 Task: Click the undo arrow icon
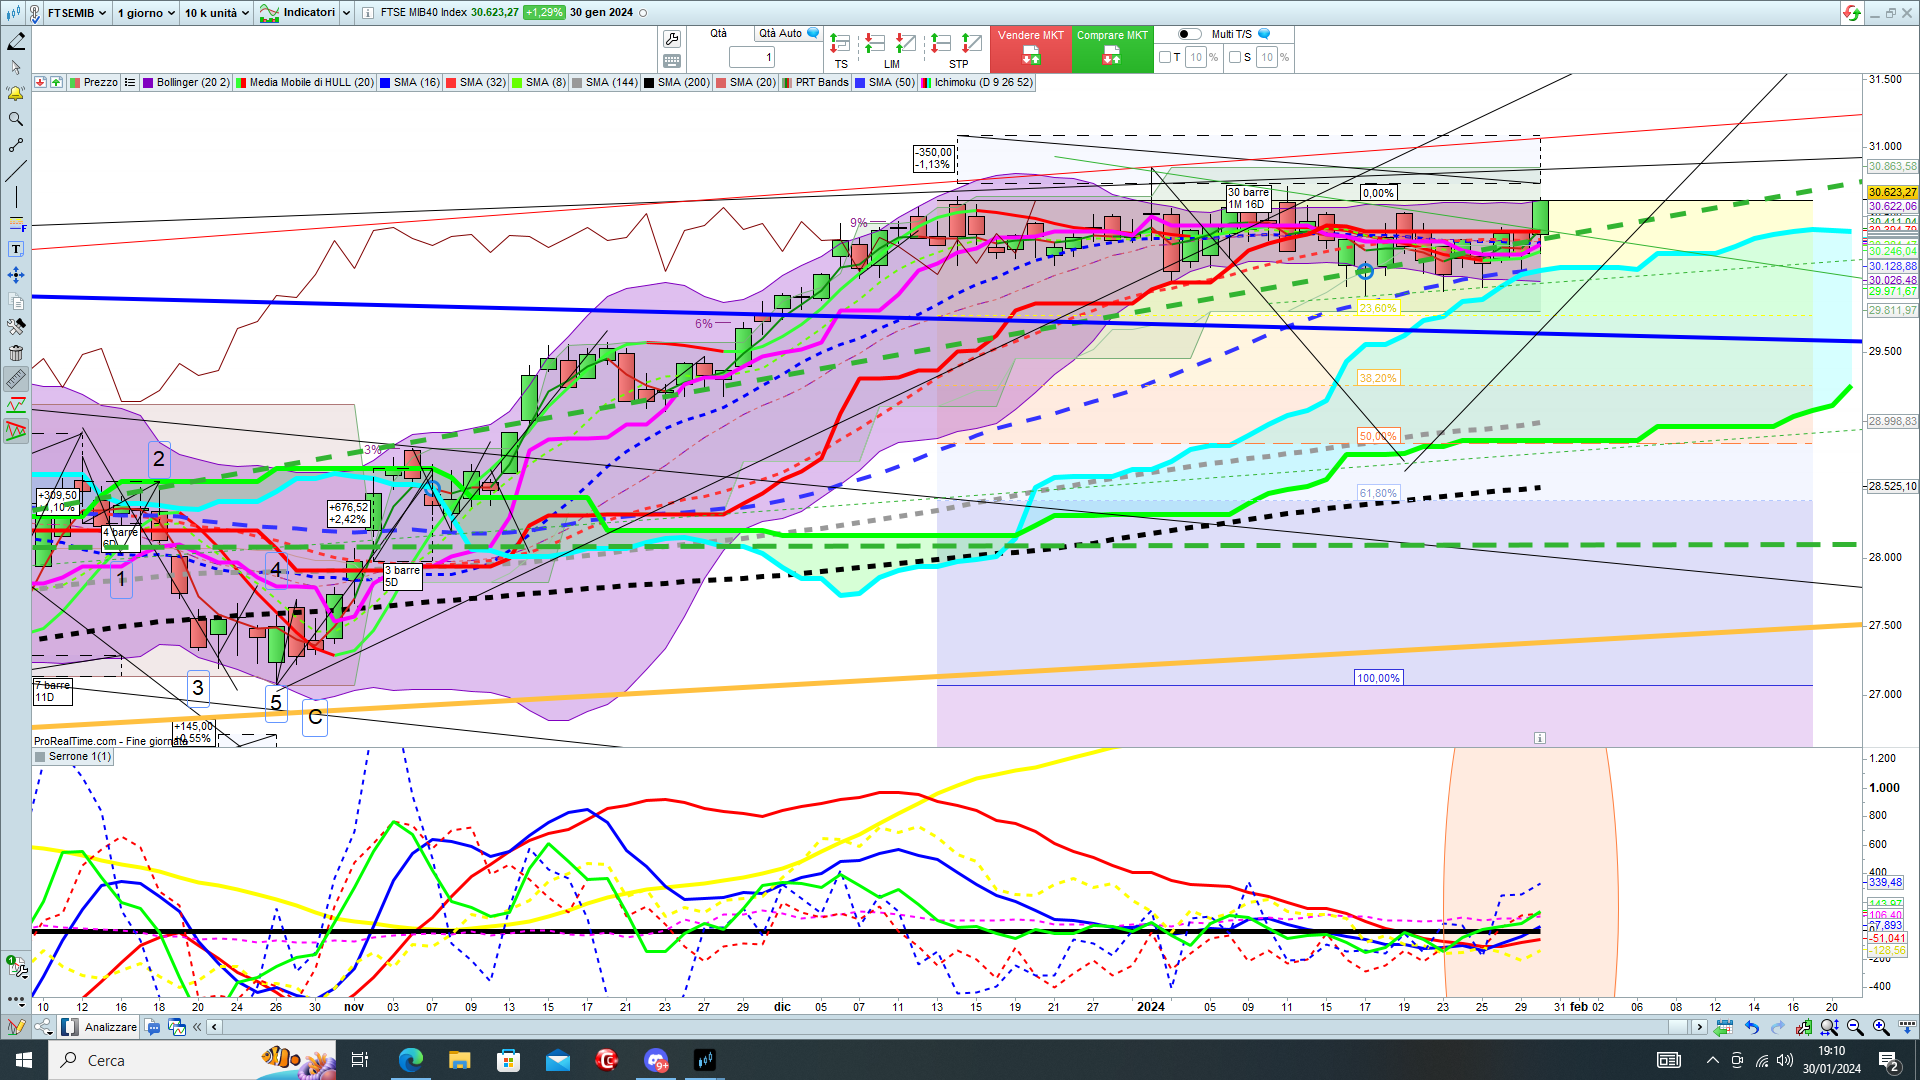pos(1752,1027)
